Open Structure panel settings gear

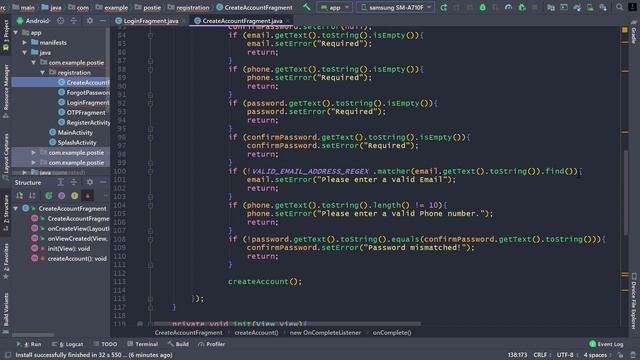(90, 182)
